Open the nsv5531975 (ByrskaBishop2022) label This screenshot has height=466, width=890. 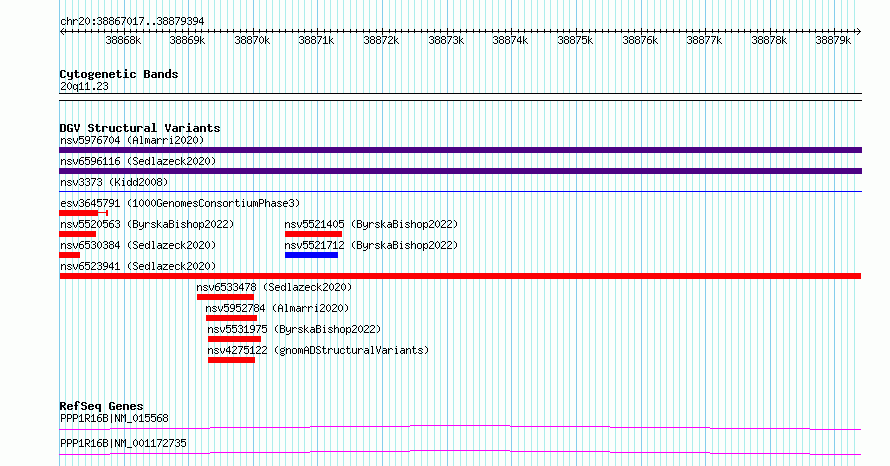click(x=294, y=329)
